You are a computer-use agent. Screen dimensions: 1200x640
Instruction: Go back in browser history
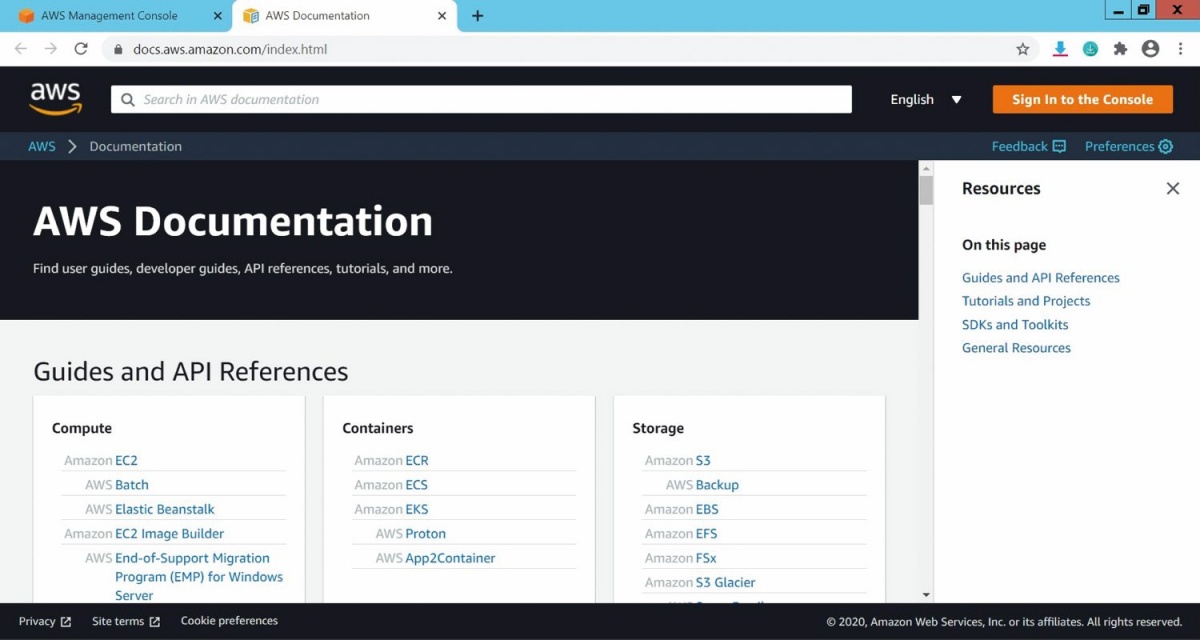pos(21,49)
